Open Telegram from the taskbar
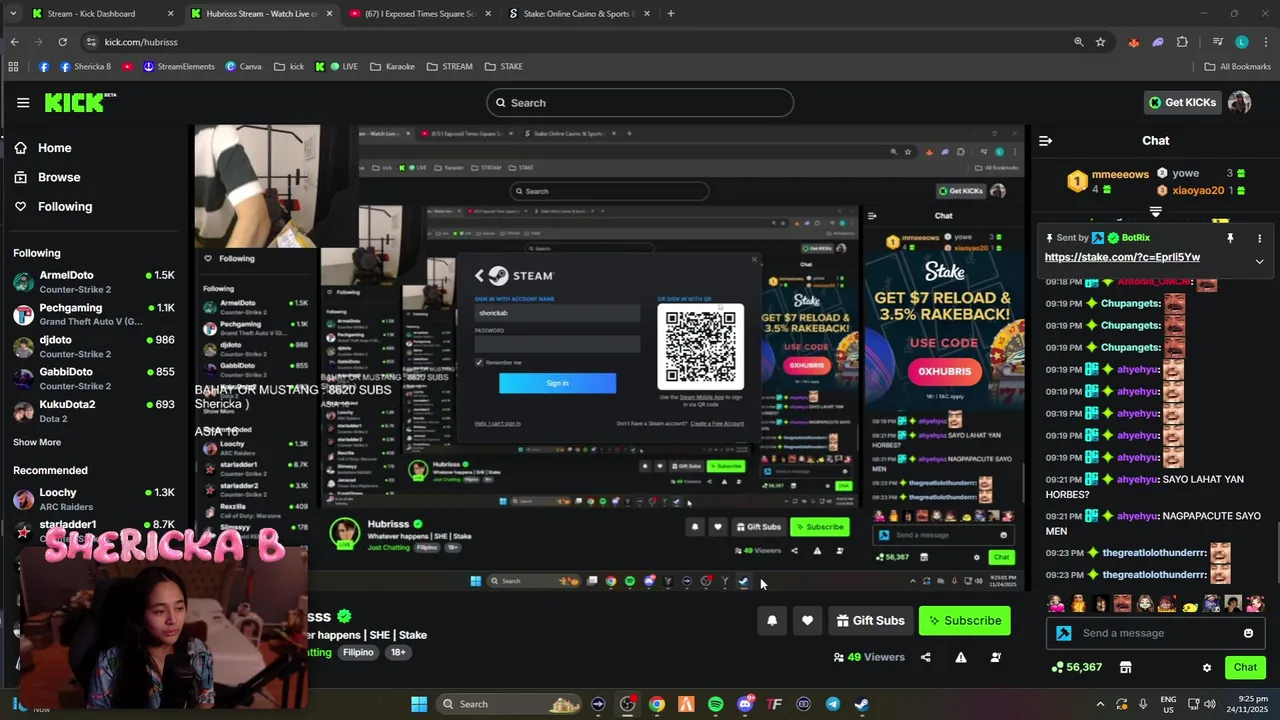Viewport: 1280px width, 720px height. [x=833, y=704]
